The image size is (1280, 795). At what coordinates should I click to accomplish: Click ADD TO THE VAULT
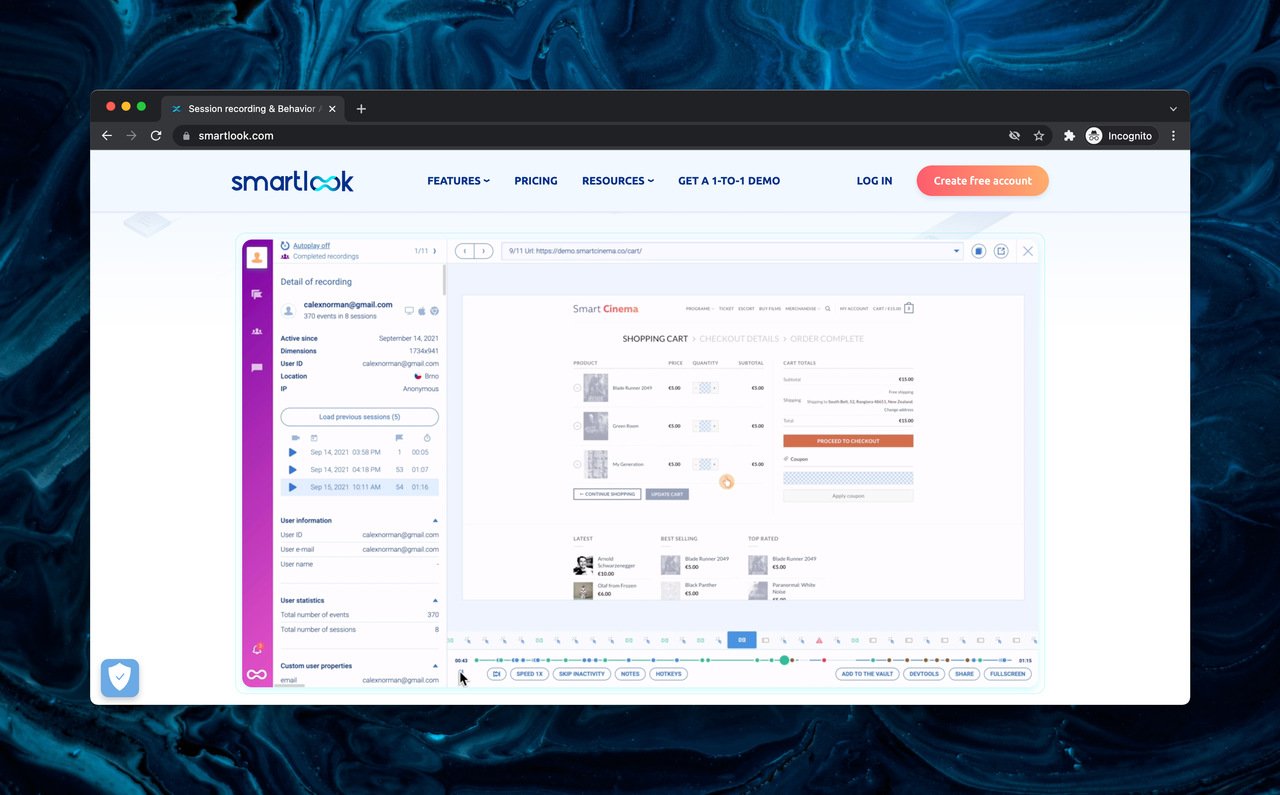[867, 674]
